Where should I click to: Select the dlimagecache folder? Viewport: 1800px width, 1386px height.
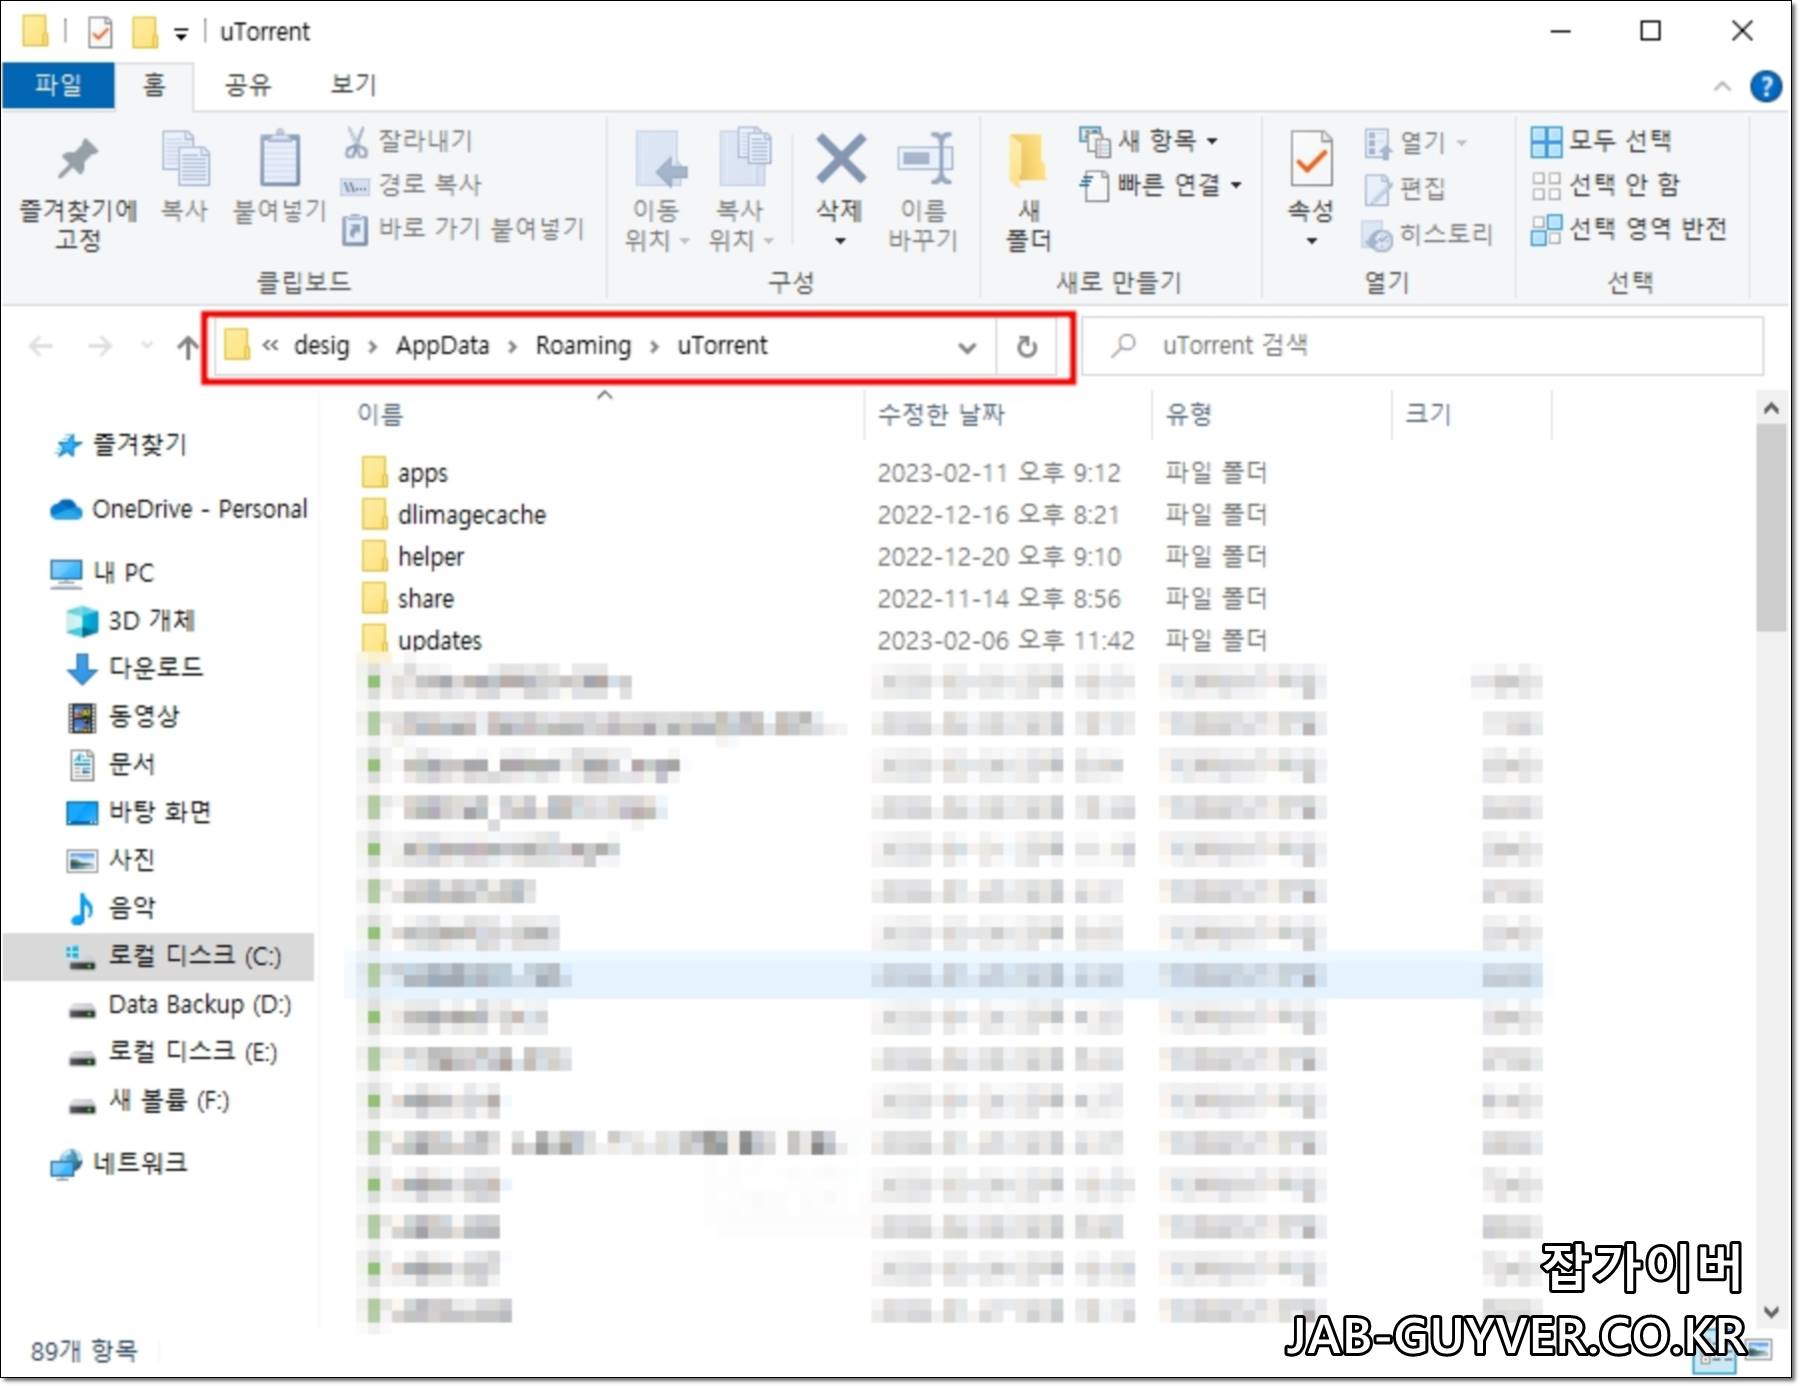pos(453,514)
